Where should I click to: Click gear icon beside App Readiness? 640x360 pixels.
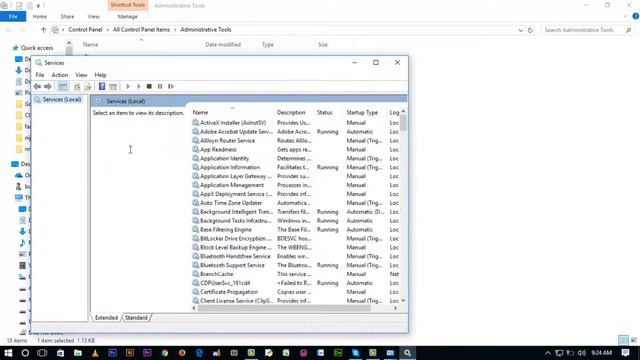(196, 149)
